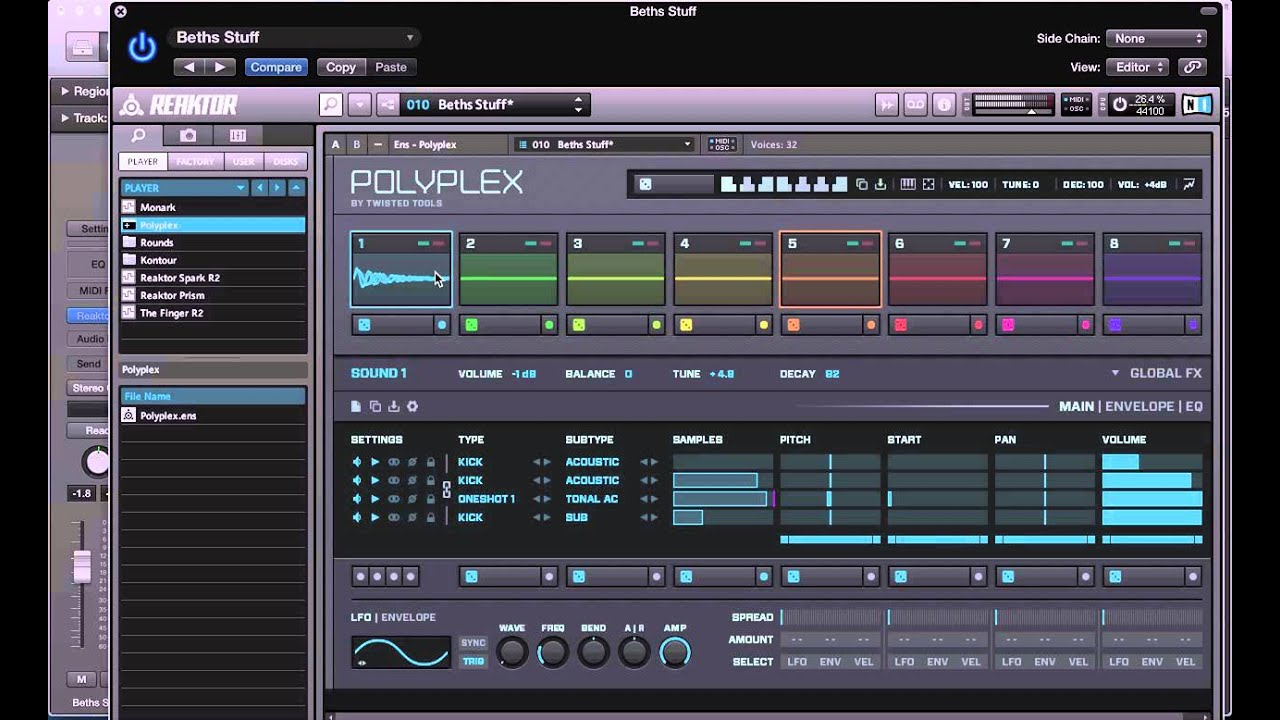1280x720 pixels.
Task: Click the Paste button
Action: pos(391,67)
